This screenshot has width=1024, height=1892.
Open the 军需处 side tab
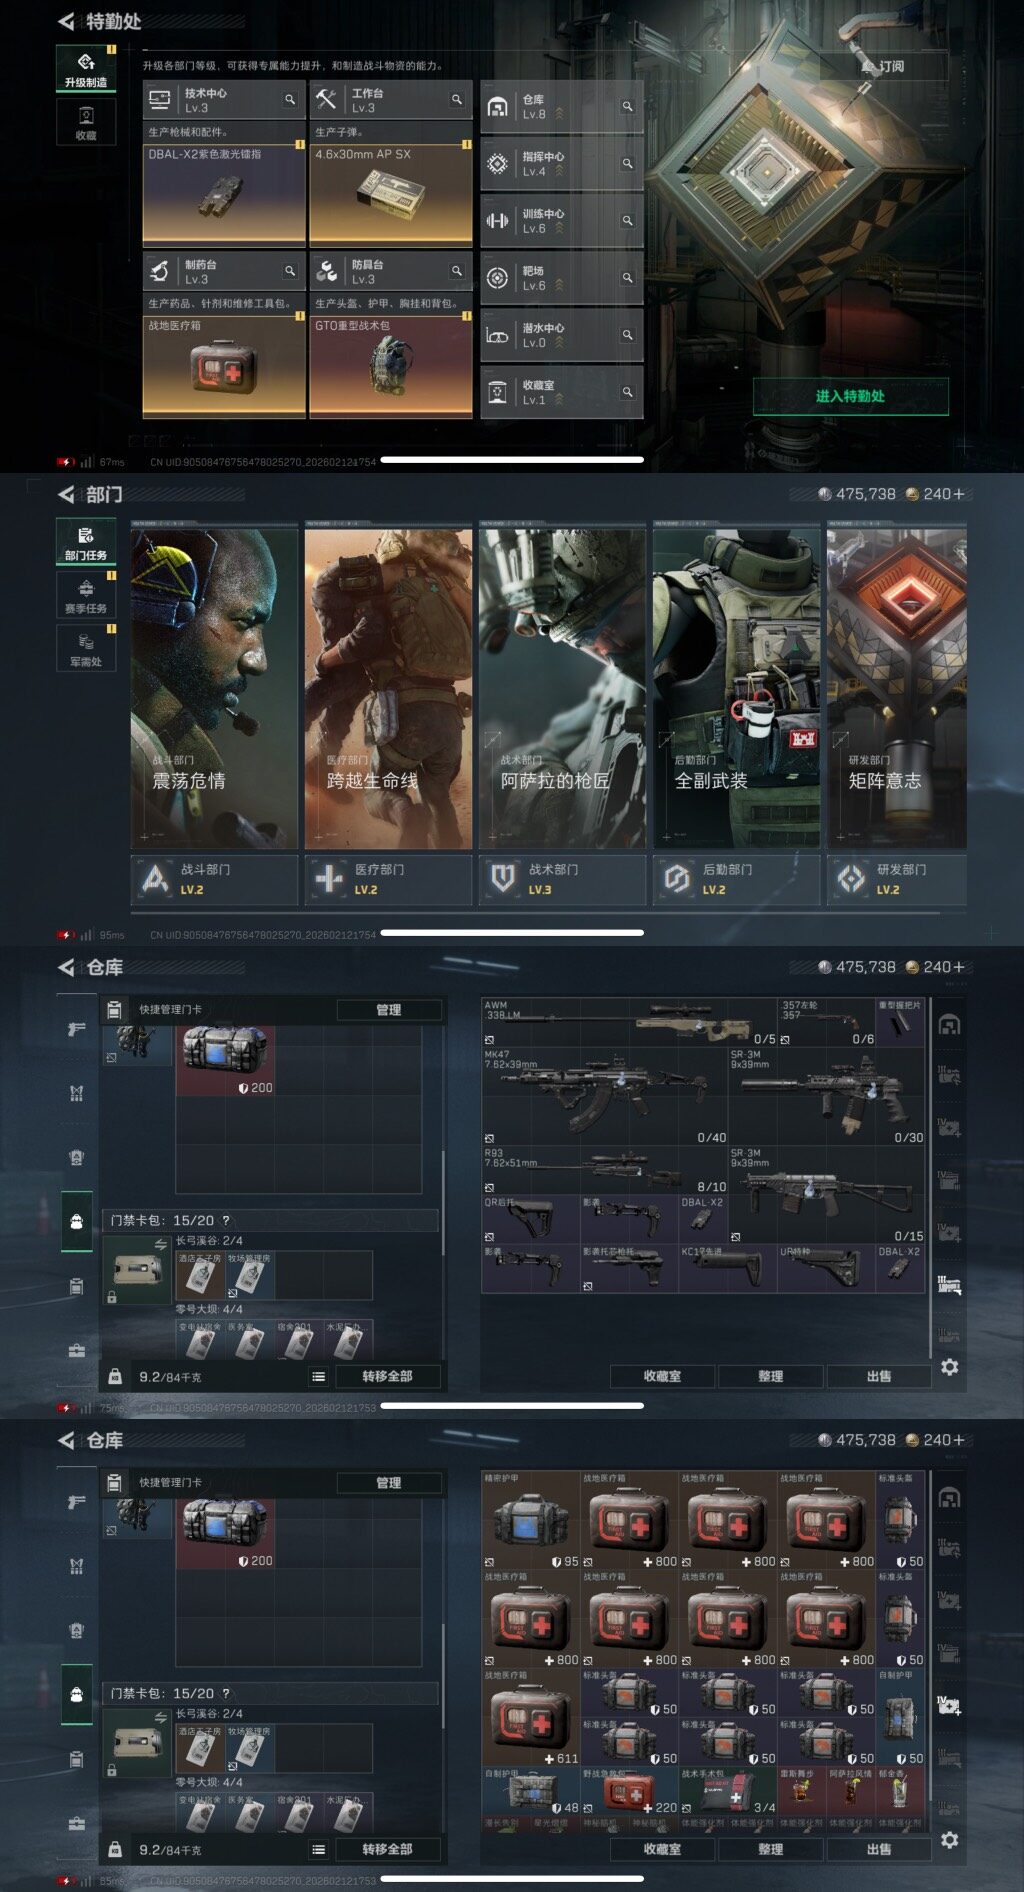coord(86,648)
